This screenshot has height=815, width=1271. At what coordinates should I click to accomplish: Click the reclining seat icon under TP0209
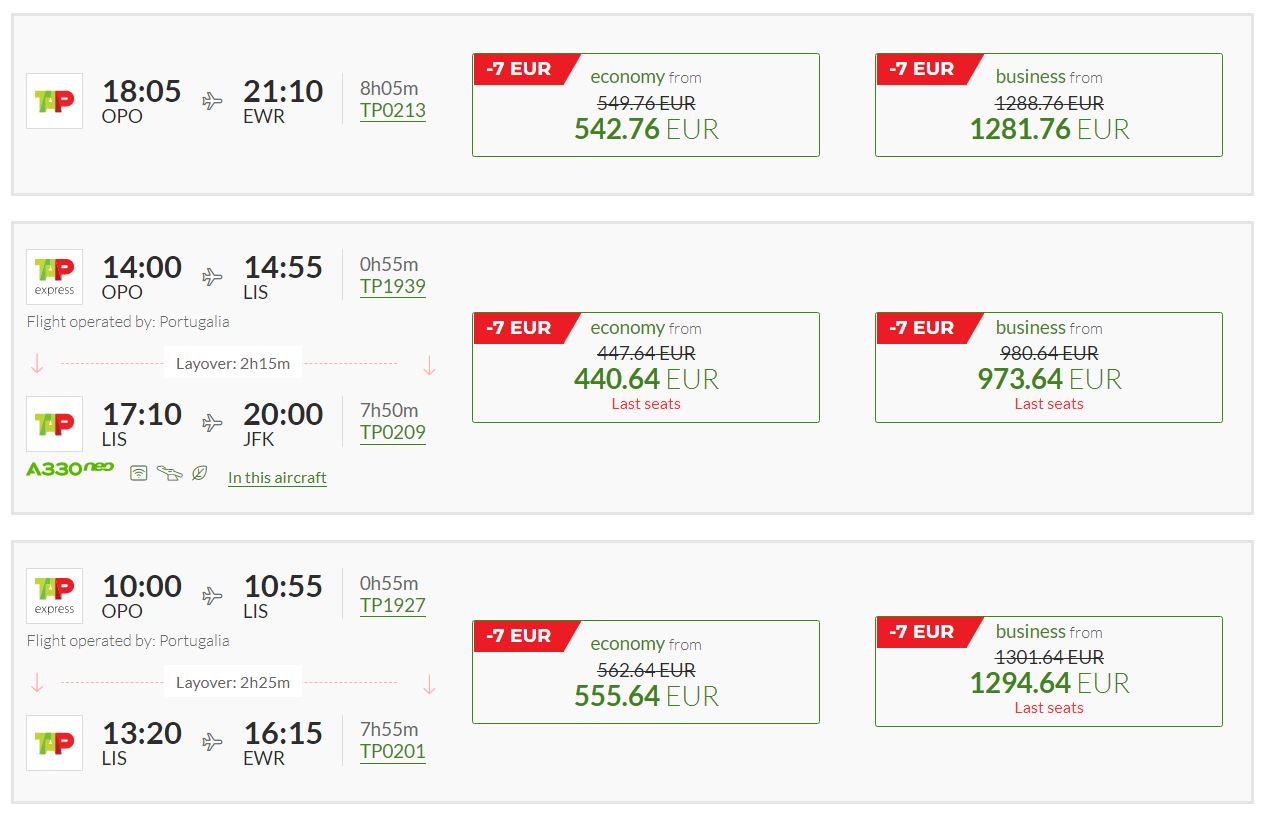tap(170, 473)
